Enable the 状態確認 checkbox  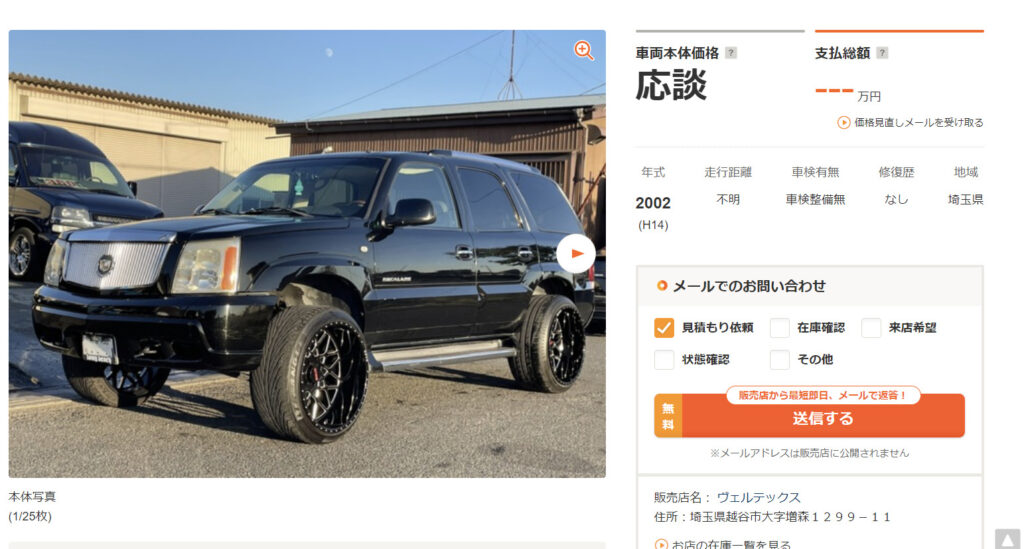[x=664, y=359]
